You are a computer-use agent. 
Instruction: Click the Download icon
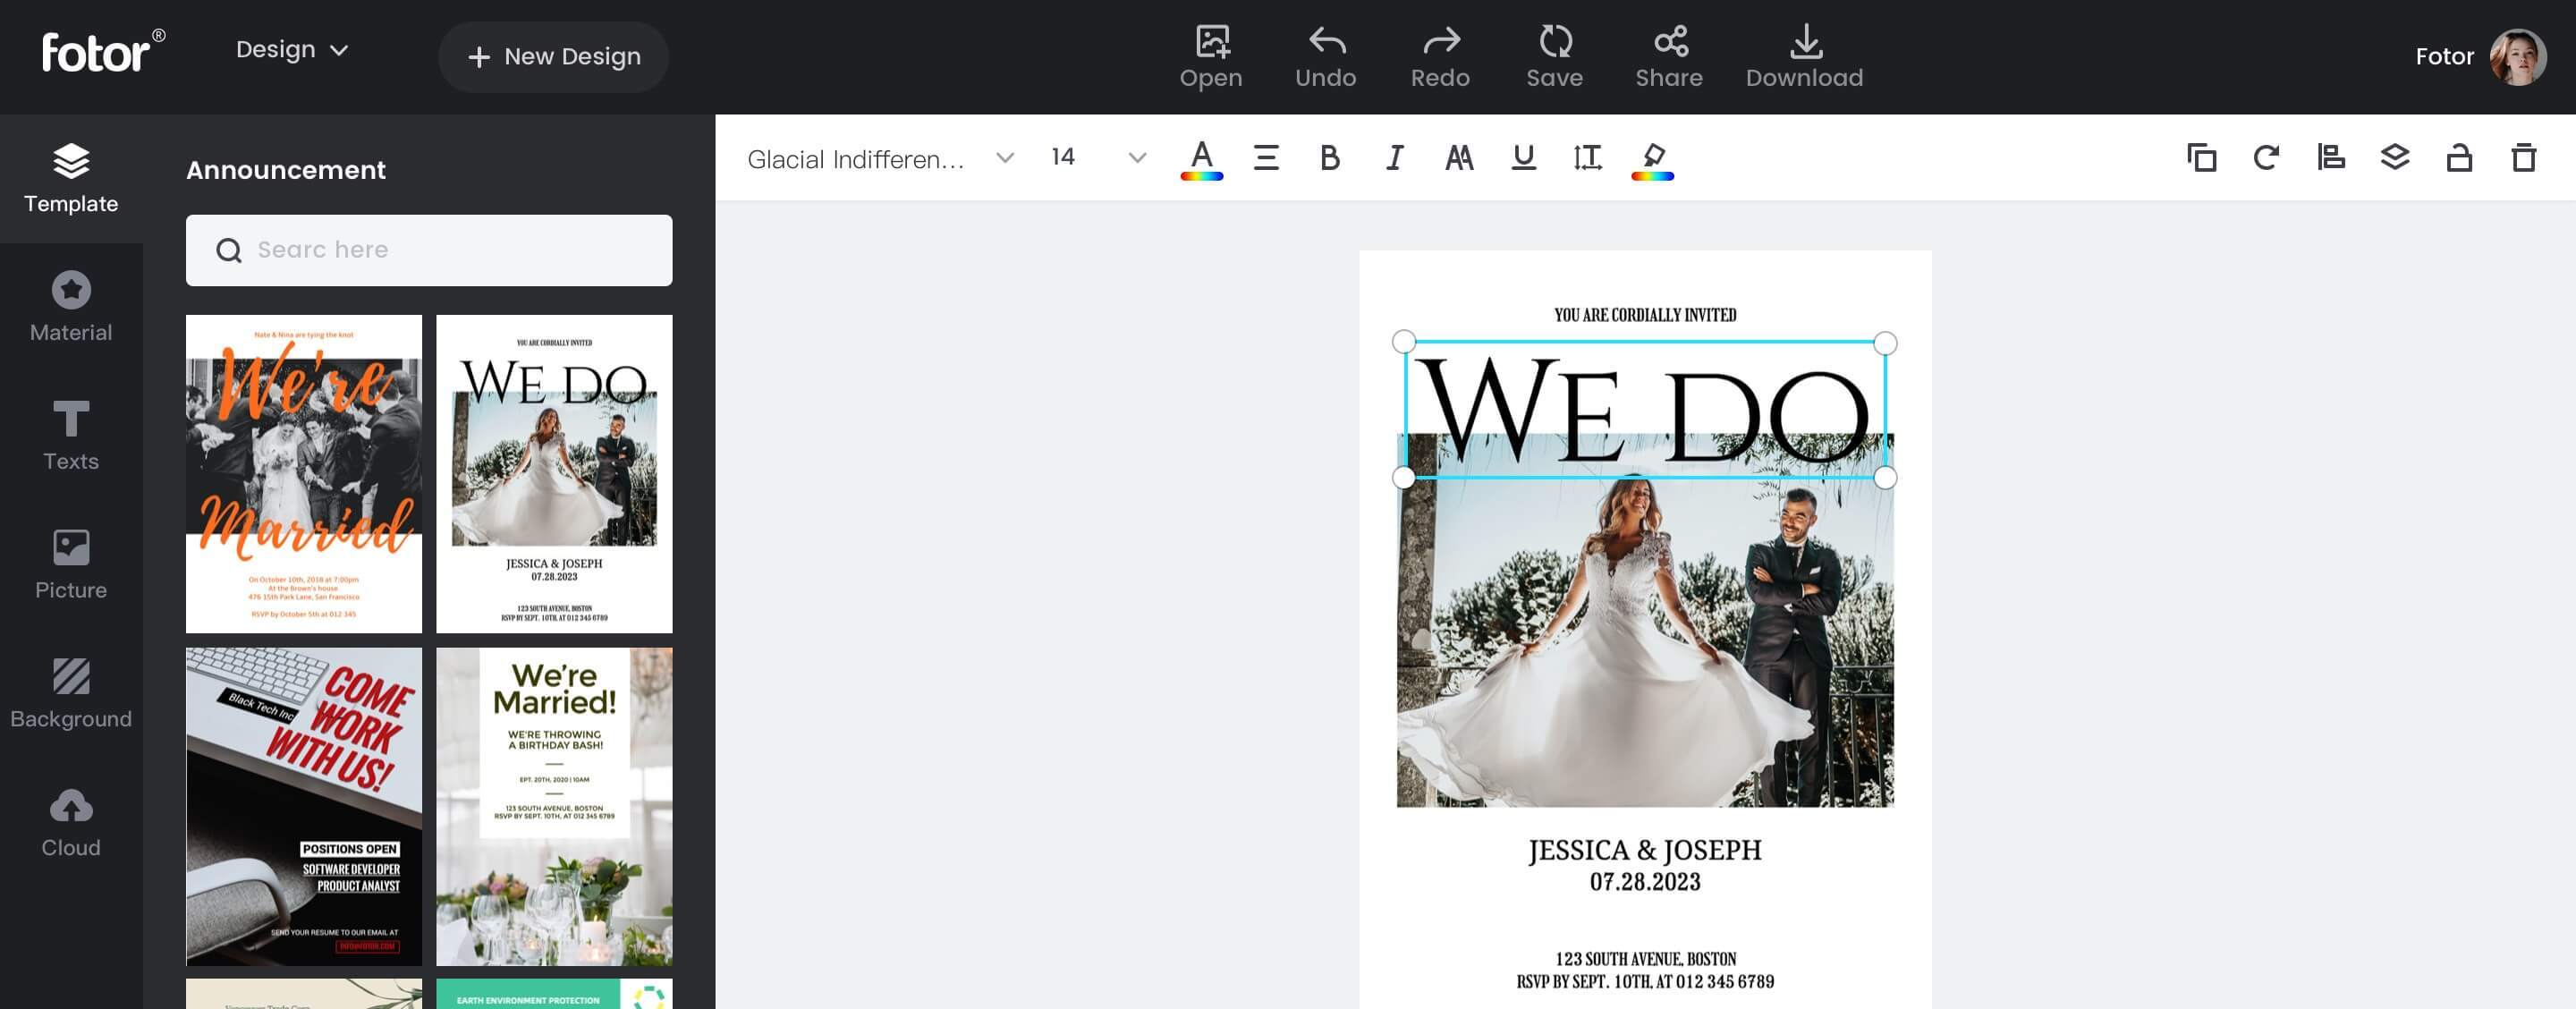pos(1804,56)
